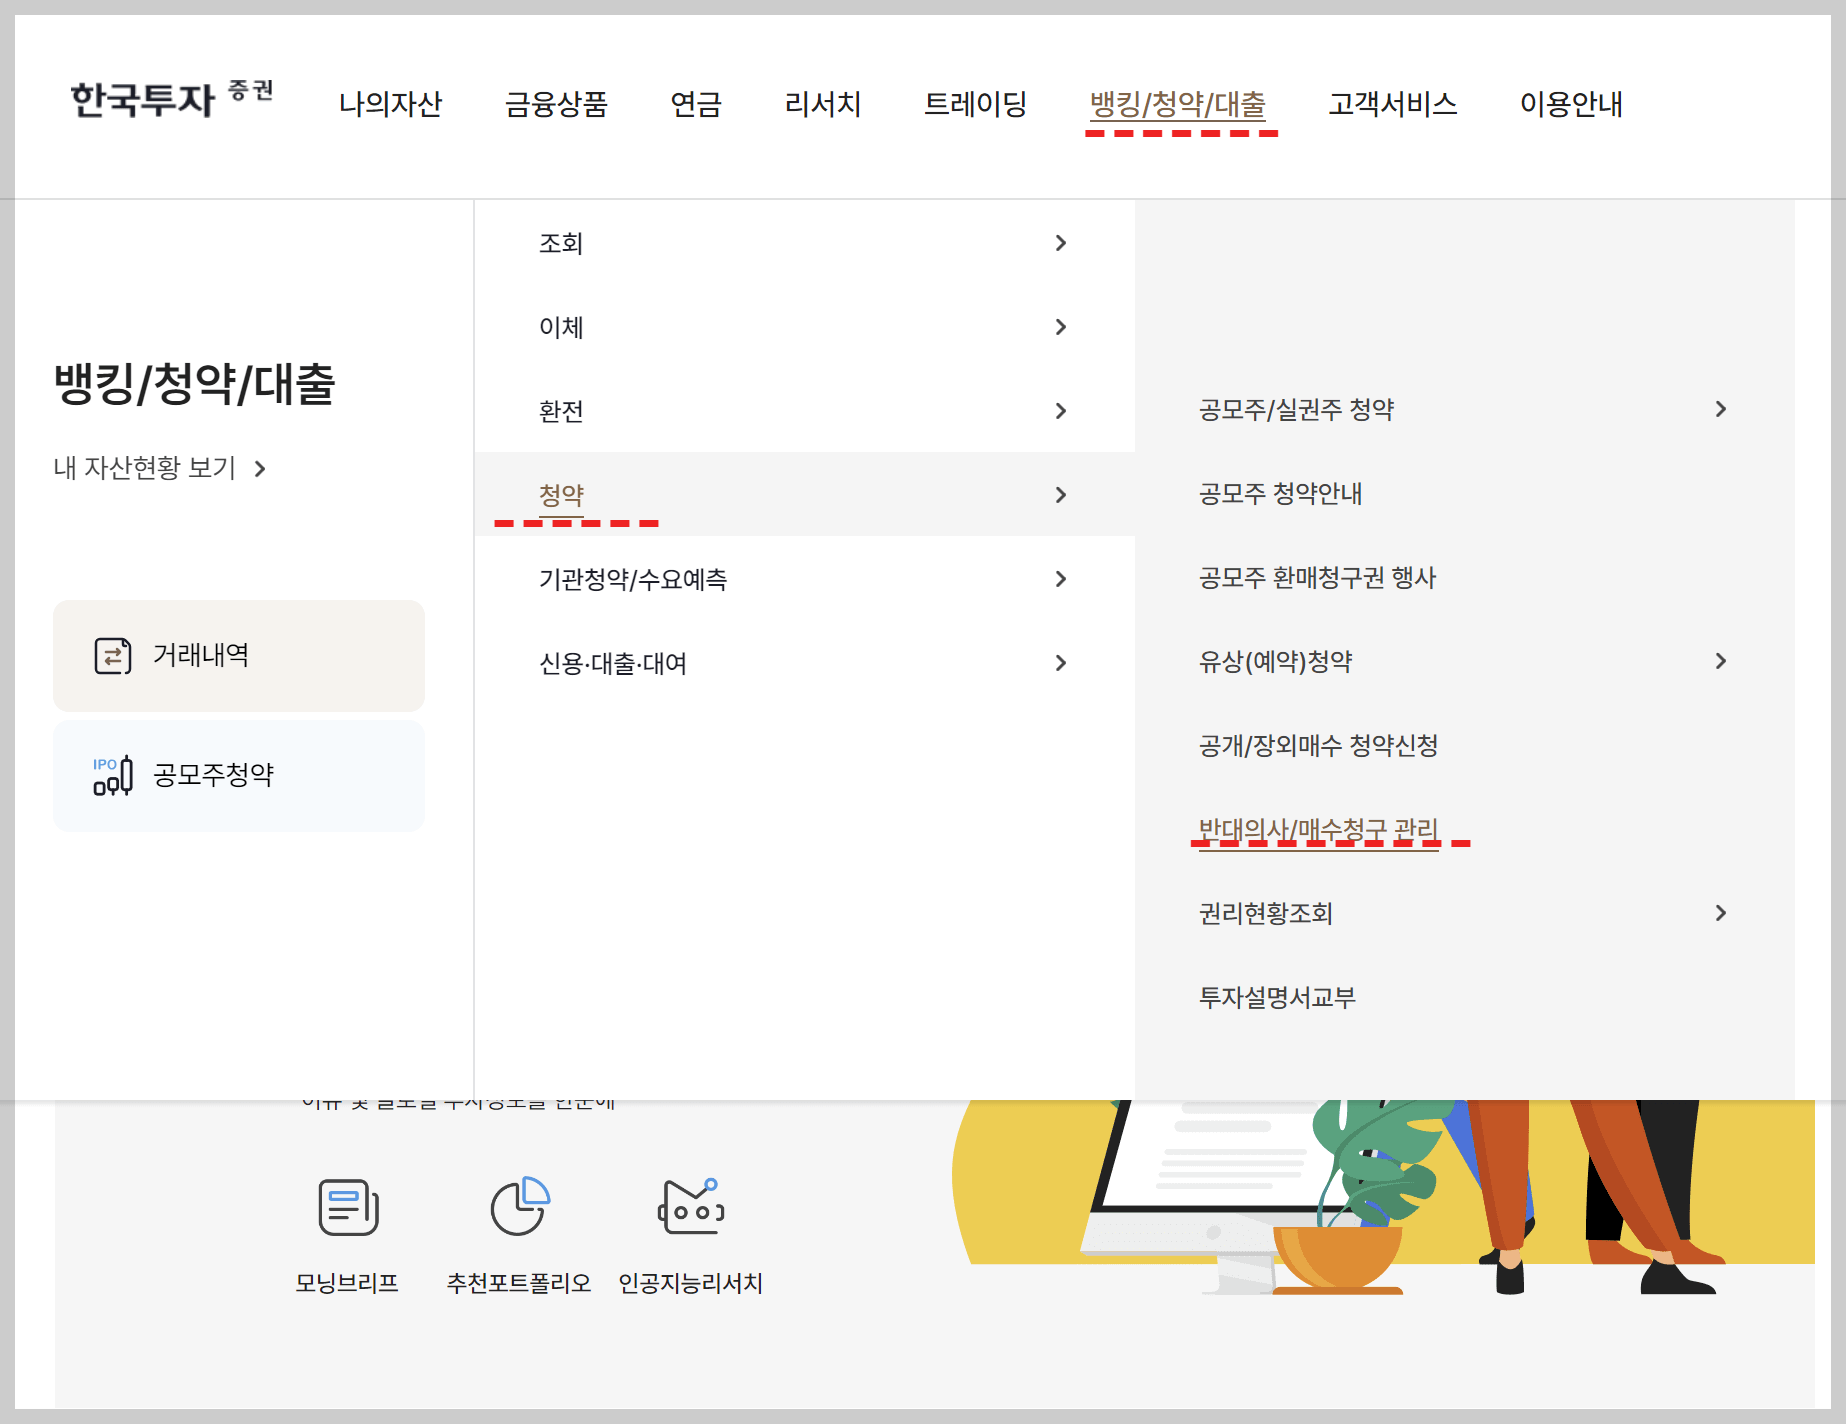Open the 뱅킹/청약/대출 menu
This screenshot has width=1846, height=1424.
click(x=1180, y=104)
